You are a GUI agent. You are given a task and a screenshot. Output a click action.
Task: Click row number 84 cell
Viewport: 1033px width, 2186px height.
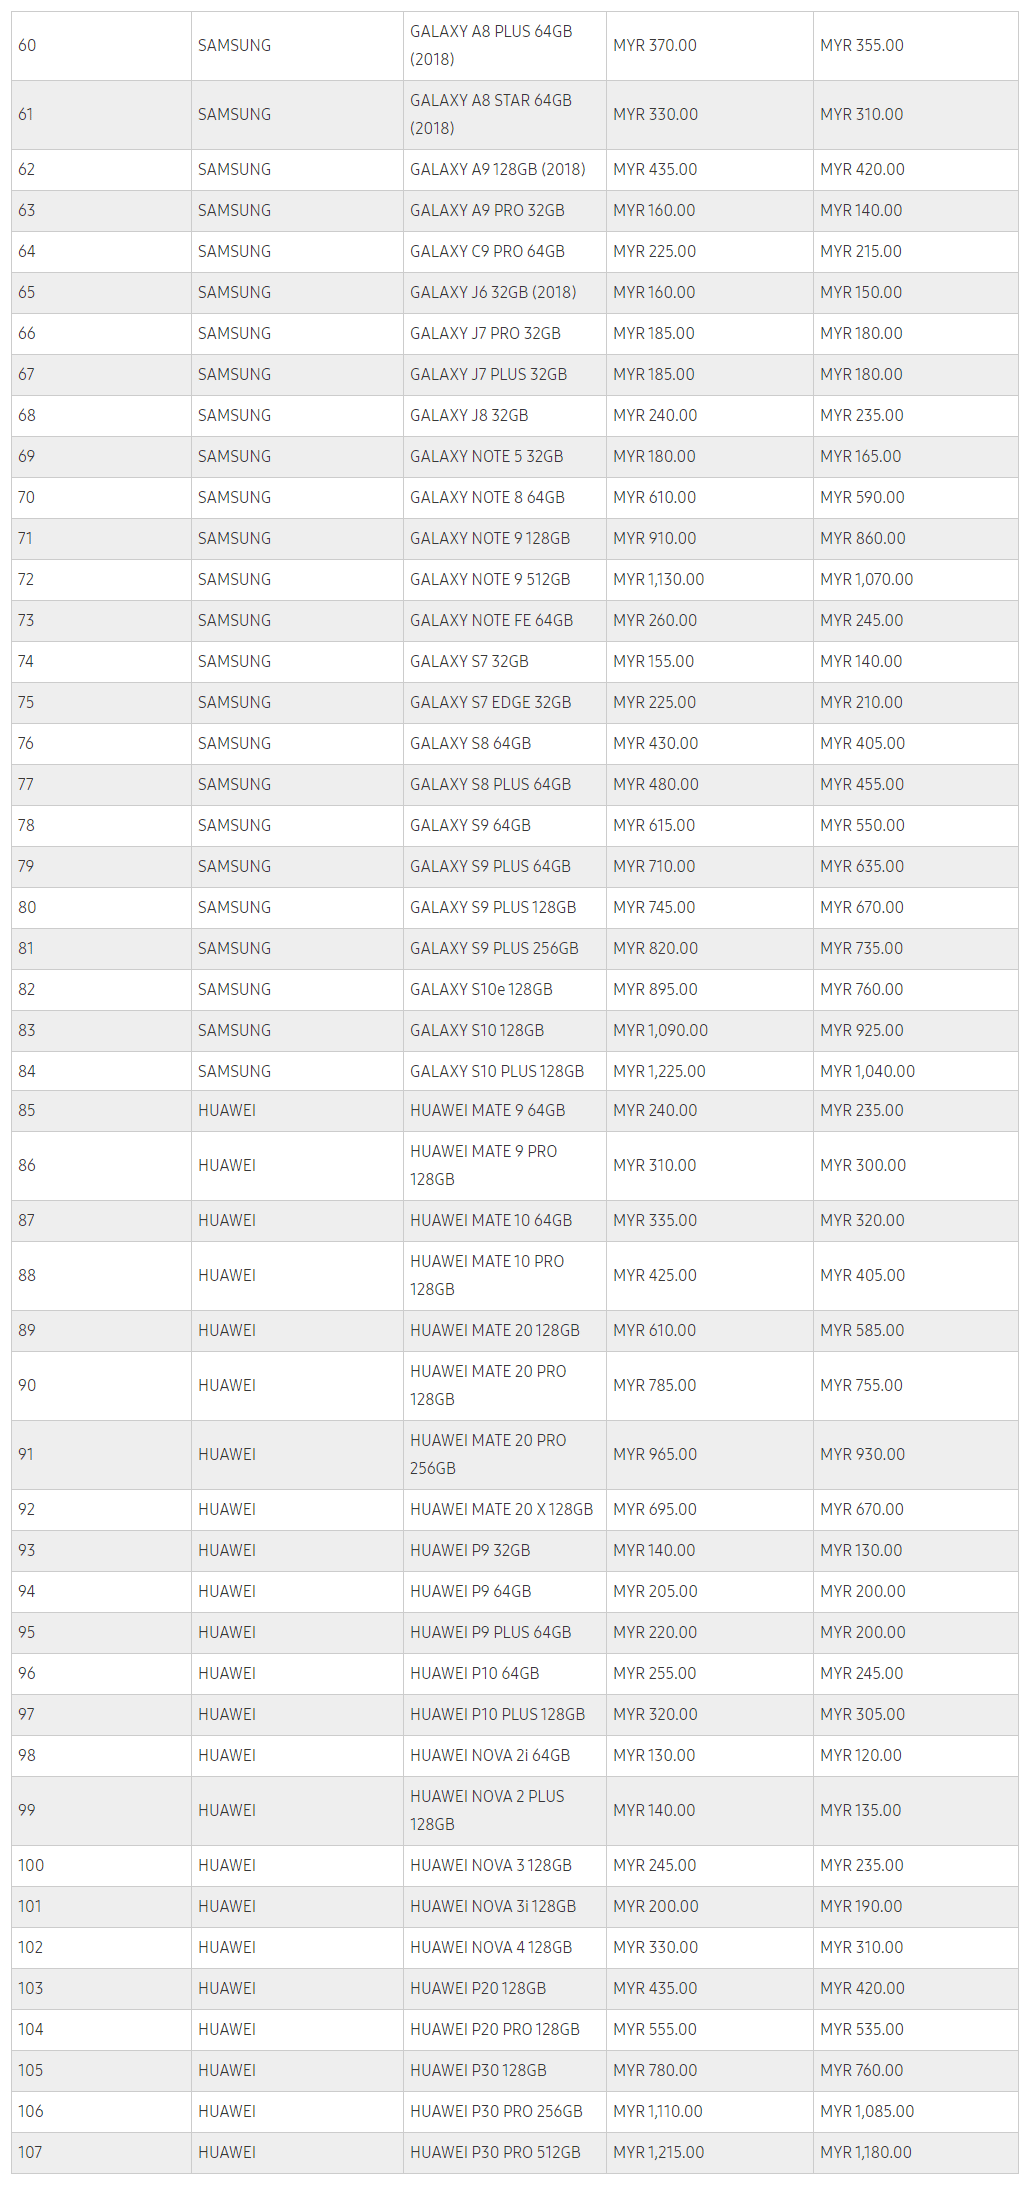tap(27, 1071)
